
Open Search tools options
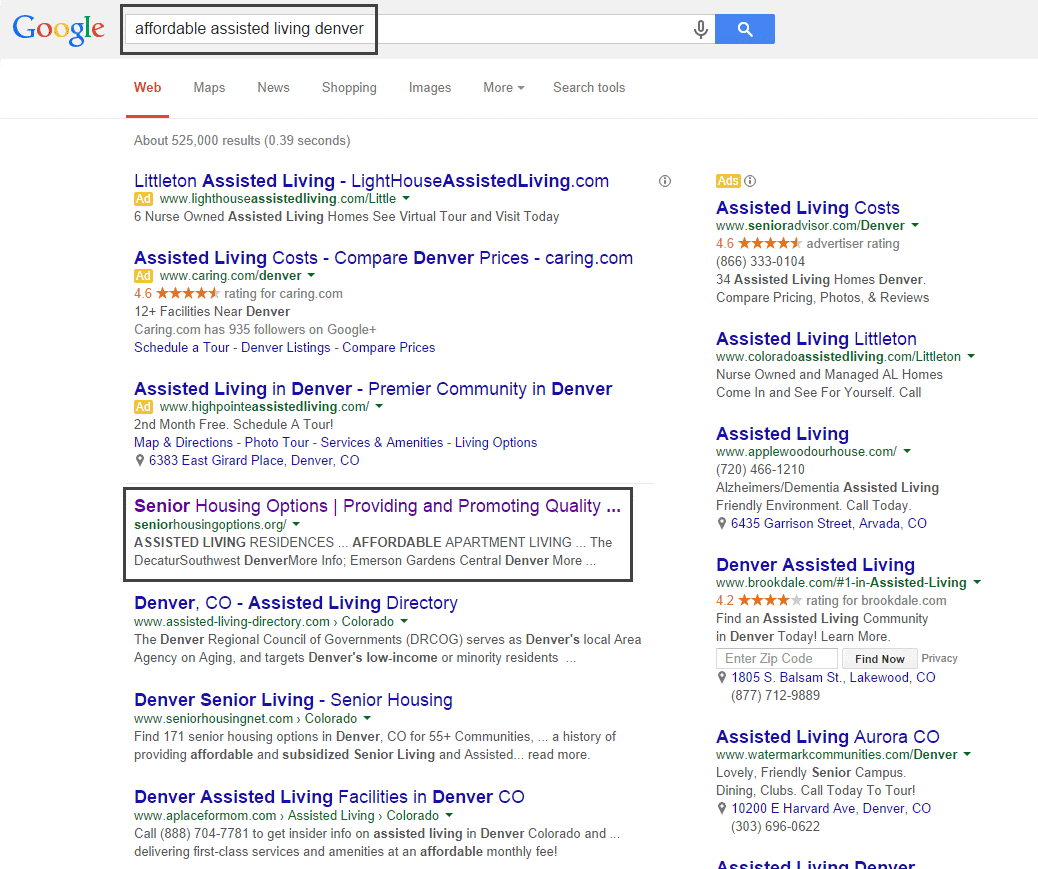coord(589,87)
